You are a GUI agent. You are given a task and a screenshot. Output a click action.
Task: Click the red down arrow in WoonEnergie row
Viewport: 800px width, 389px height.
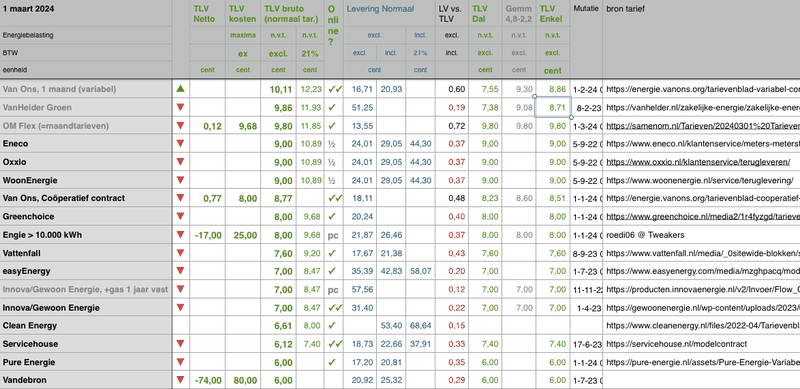[180, 180]
